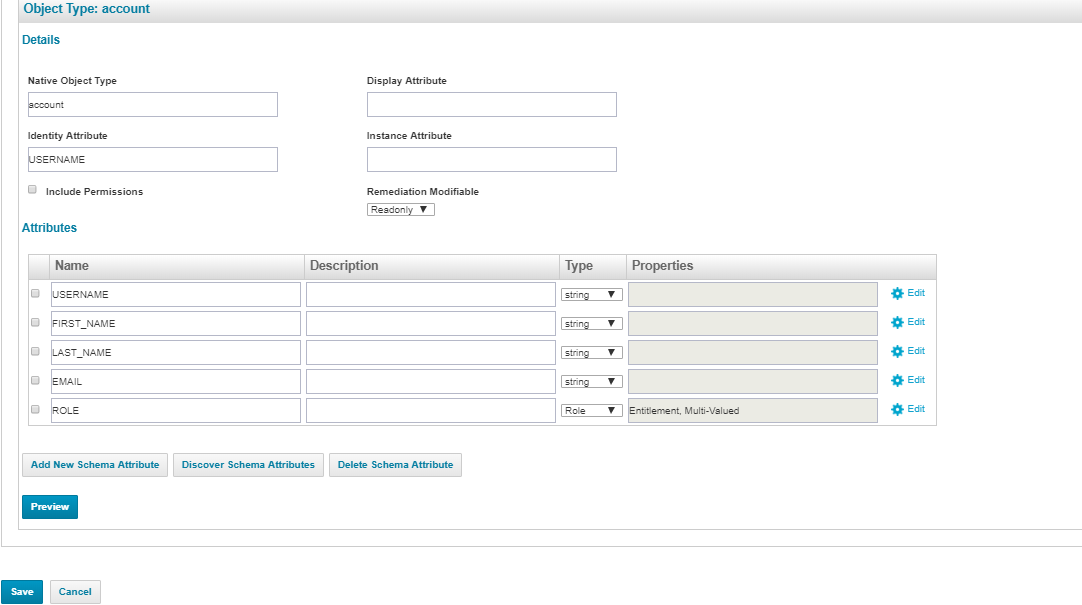This screenshot has height=605, width=1082.
Task: Click the Discover Schema Attributes button
Action: point(247,464)
